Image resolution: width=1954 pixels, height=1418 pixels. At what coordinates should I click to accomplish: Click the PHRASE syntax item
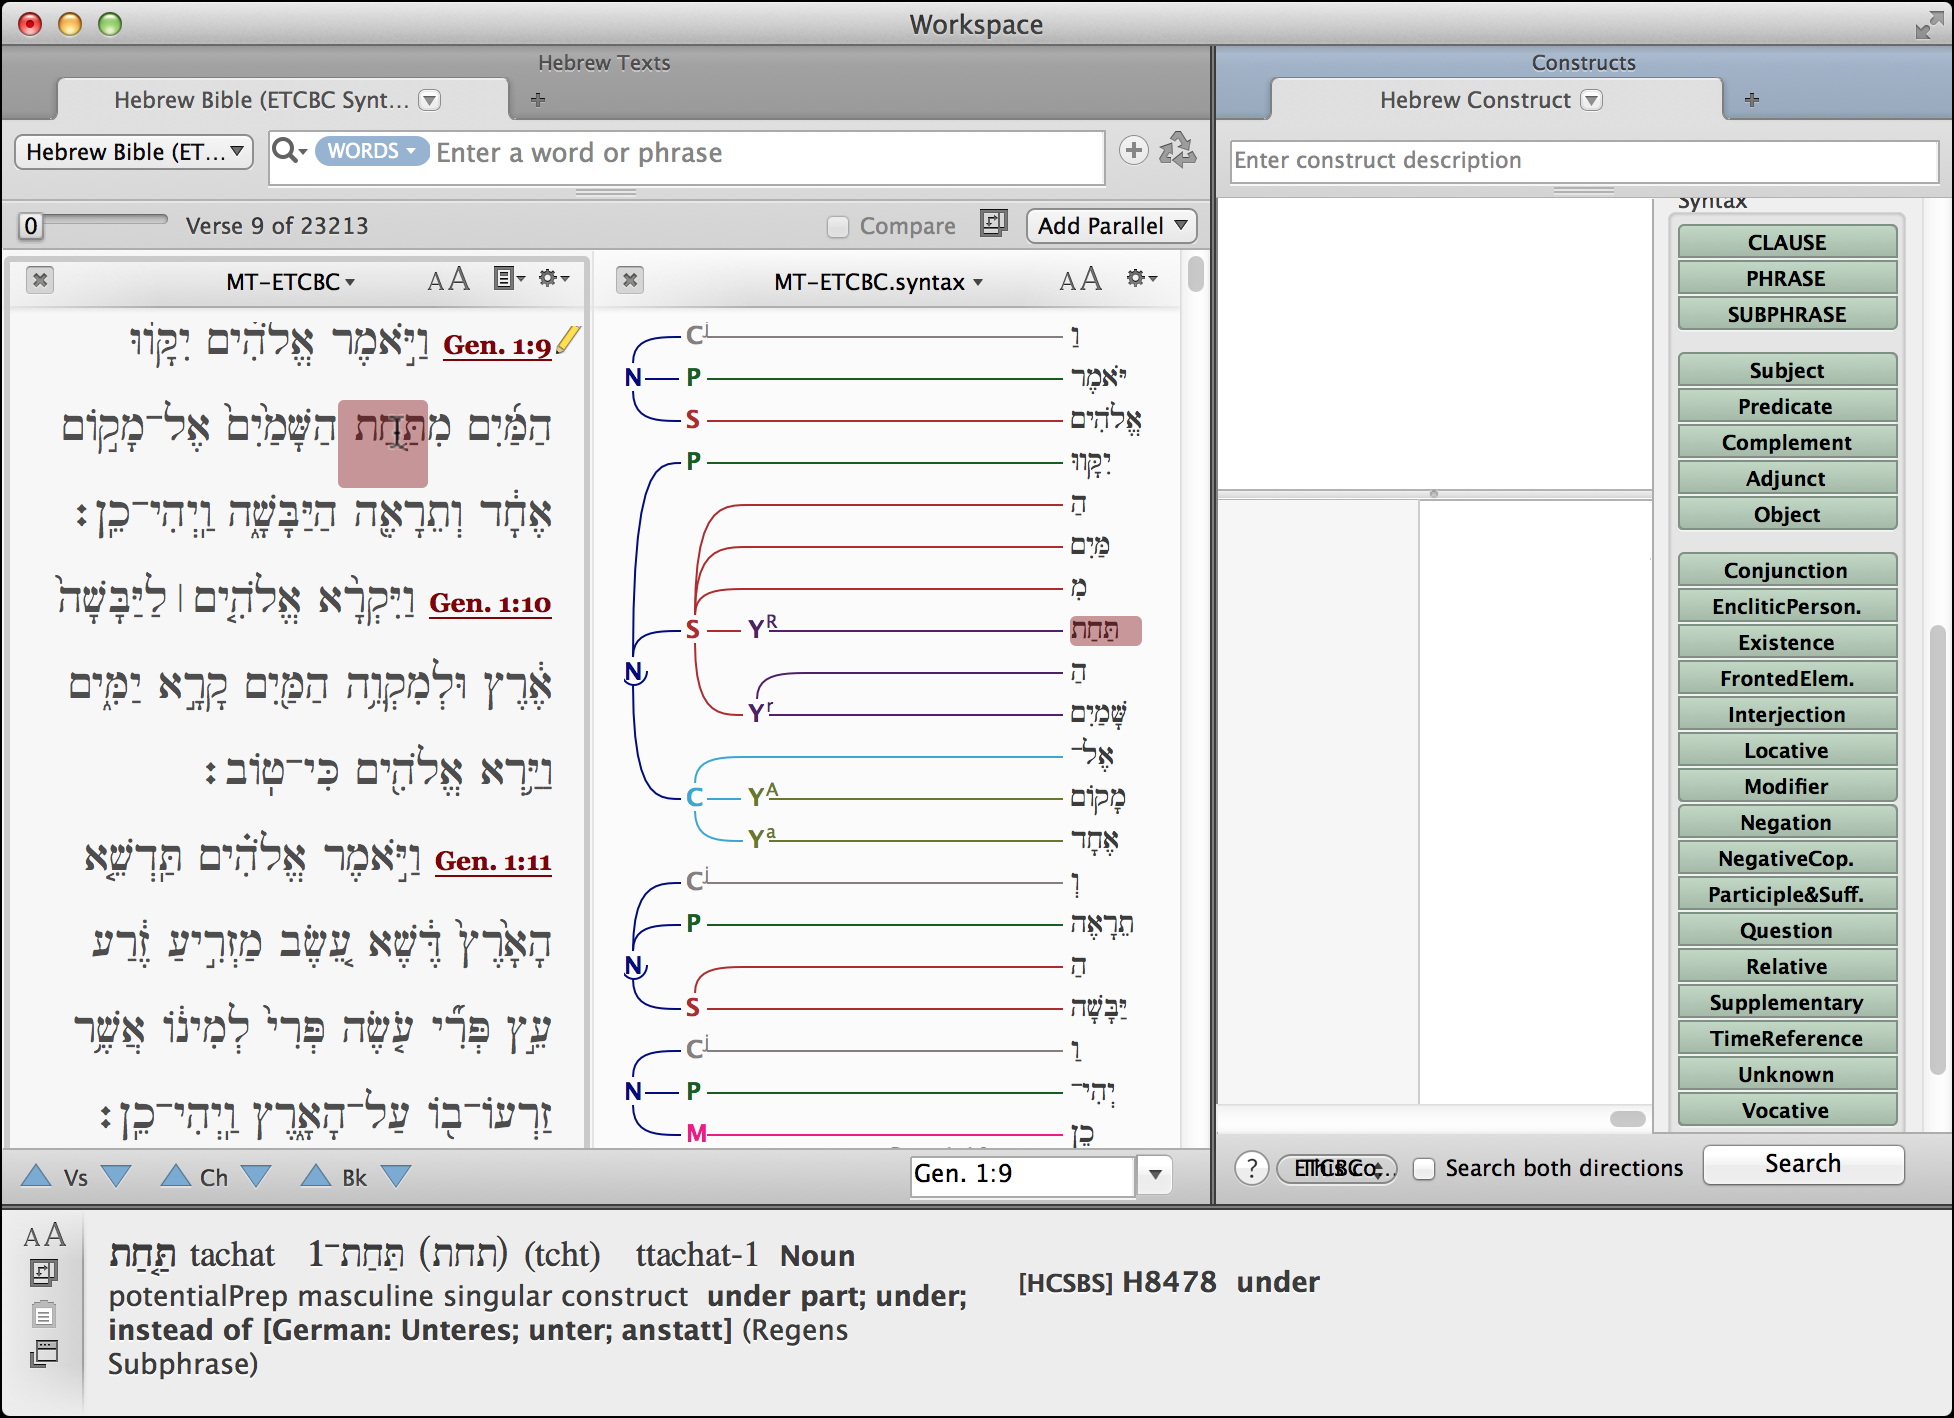click(x=1787, y=278)
